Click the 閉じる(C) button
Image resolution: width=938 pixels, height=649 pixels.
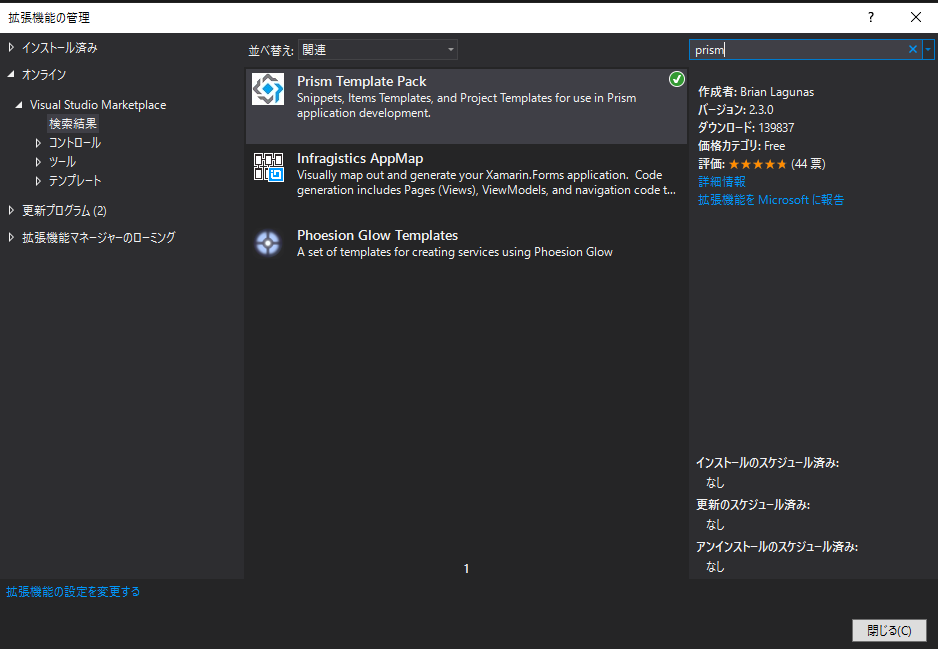890,630
